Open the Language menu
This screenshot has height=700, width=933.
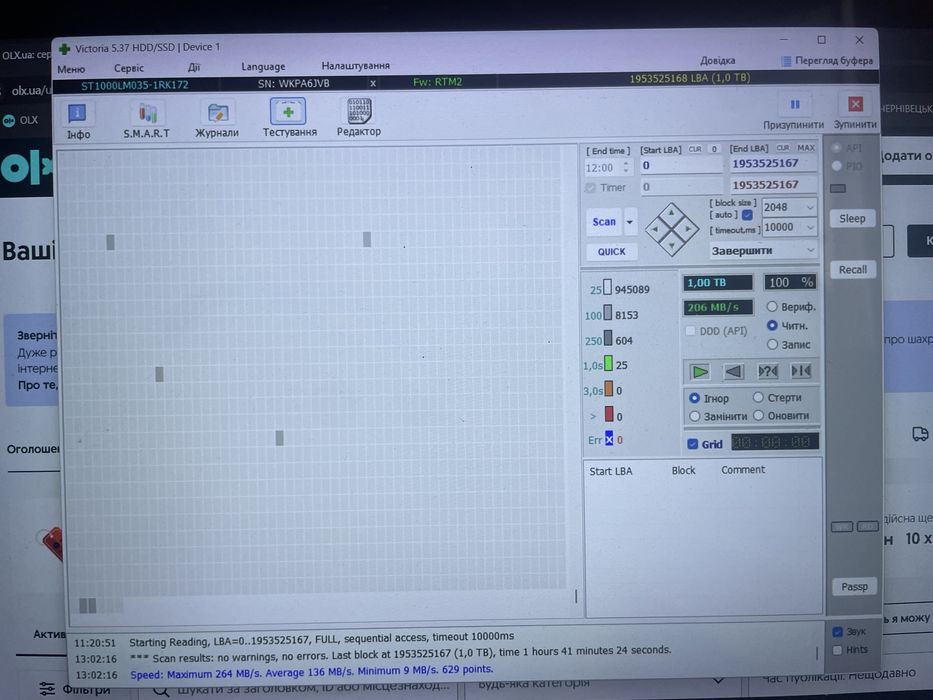coord(263,67)
